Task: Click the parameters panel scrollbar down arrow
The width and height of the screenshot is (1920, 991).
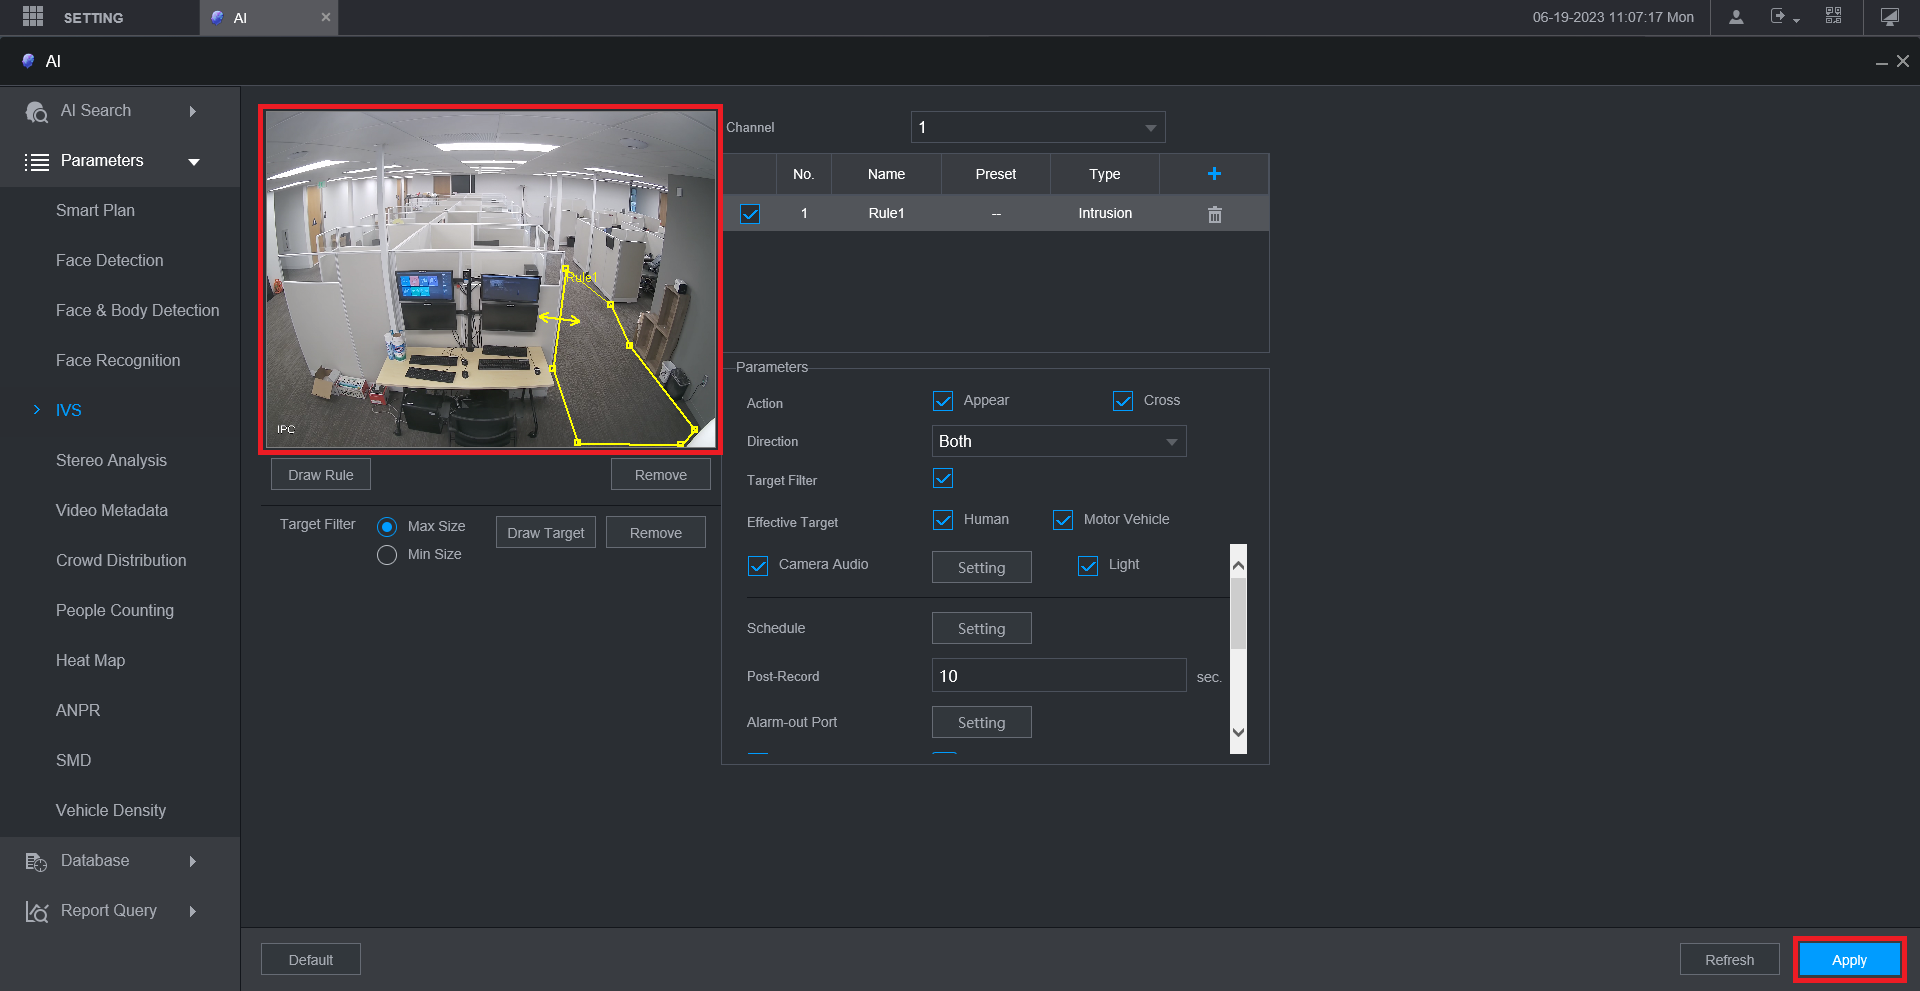Action: click(1238, 732)
